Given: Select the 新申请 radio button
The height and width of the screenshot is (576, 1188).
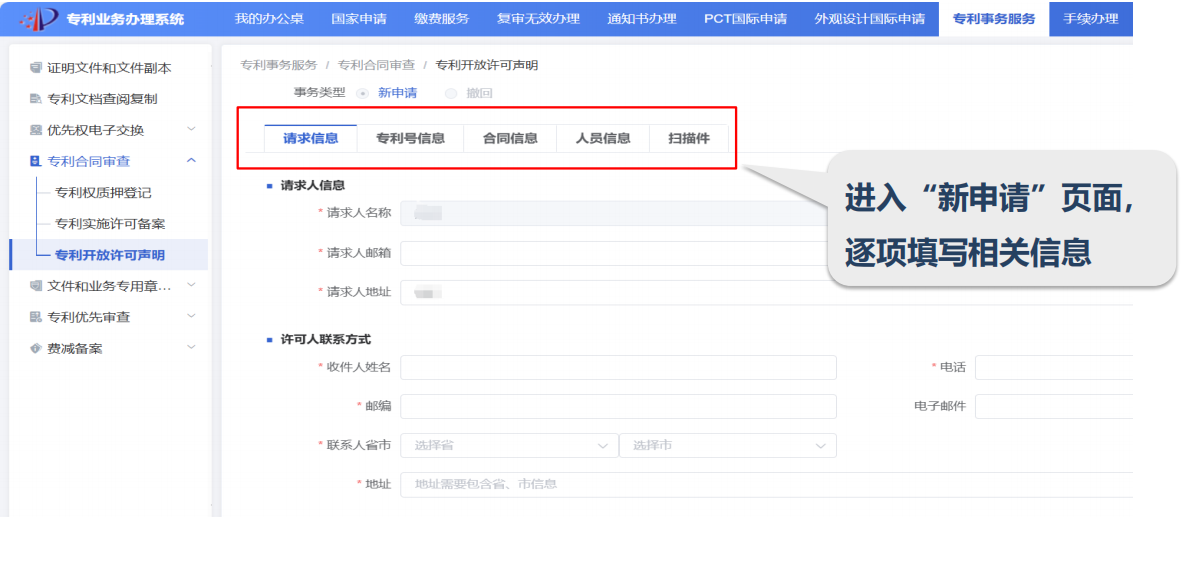Looking at the screenshot, I should (x=363, y=93).
